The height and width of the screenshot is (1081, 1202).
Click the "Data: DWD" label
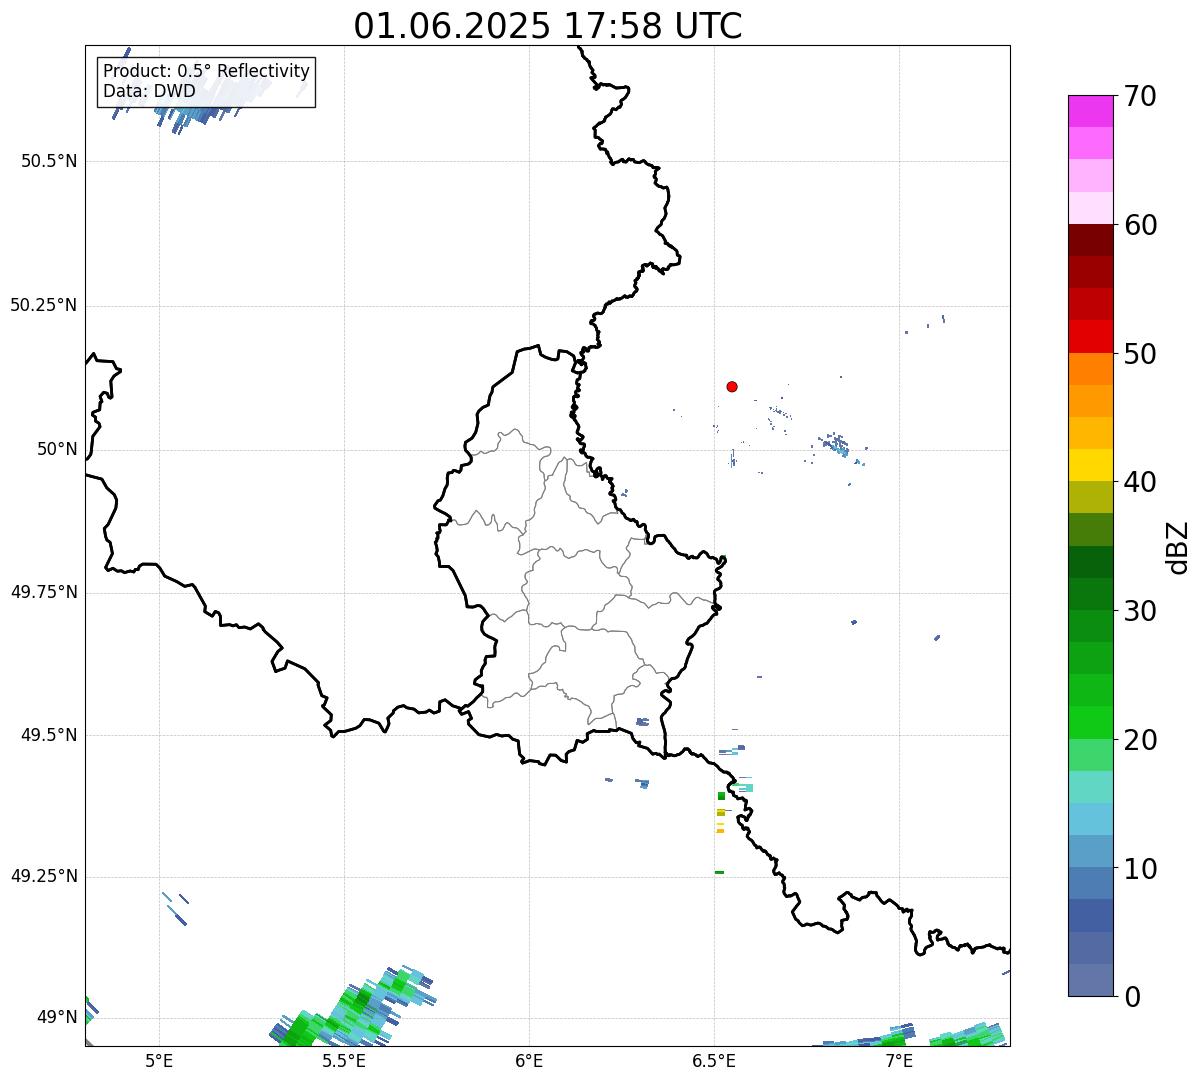point(149,92)
